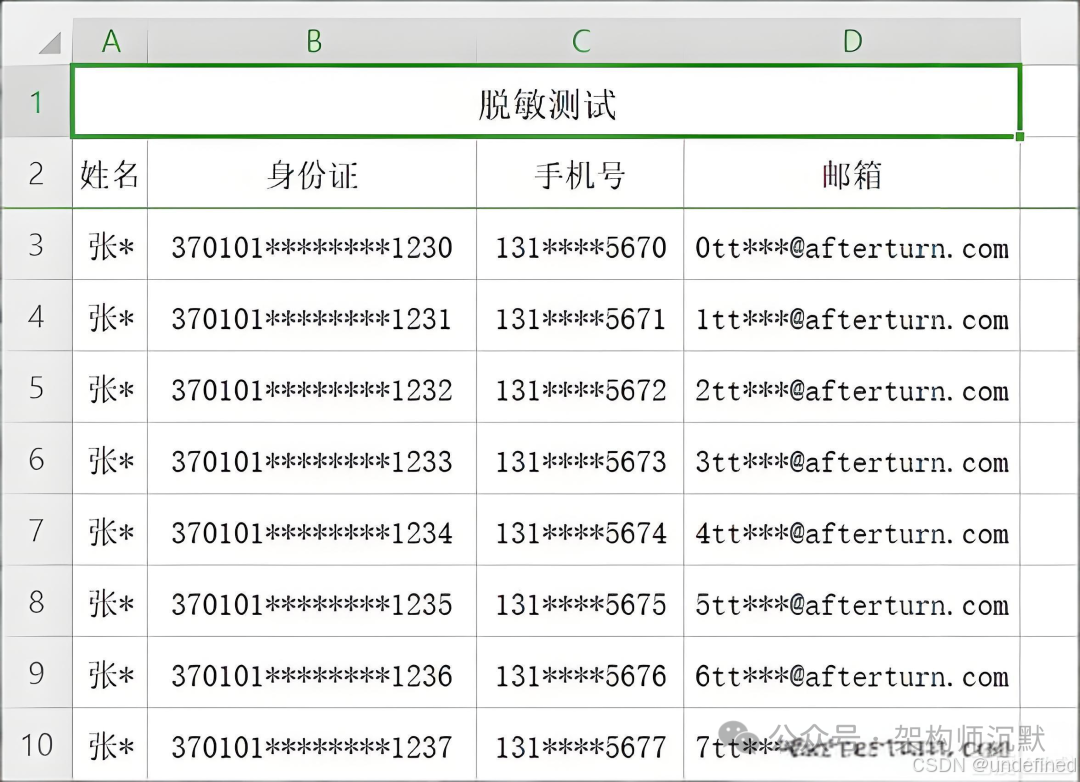Select ID cell 370101********1230
1080x782 pixels.
point(312,245)
